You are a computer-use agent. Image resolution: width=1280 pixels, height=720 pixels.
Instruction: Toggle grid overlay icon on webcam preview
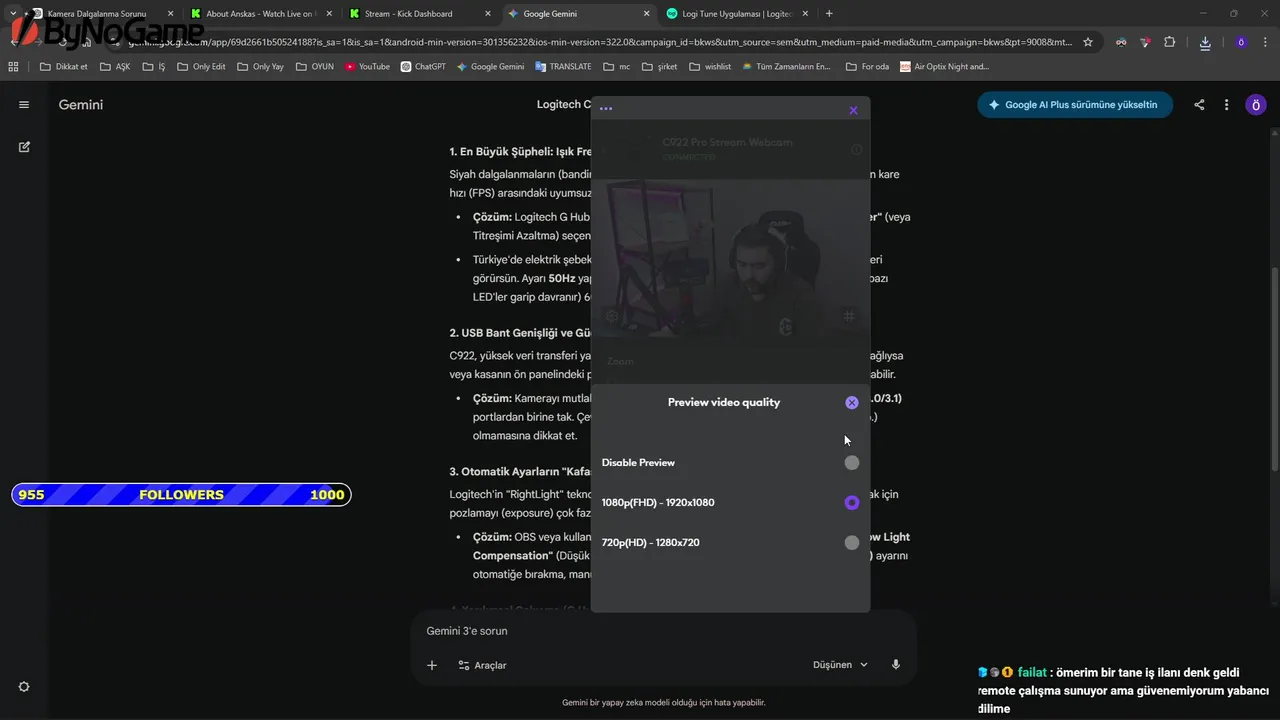(x=849, y=317)
